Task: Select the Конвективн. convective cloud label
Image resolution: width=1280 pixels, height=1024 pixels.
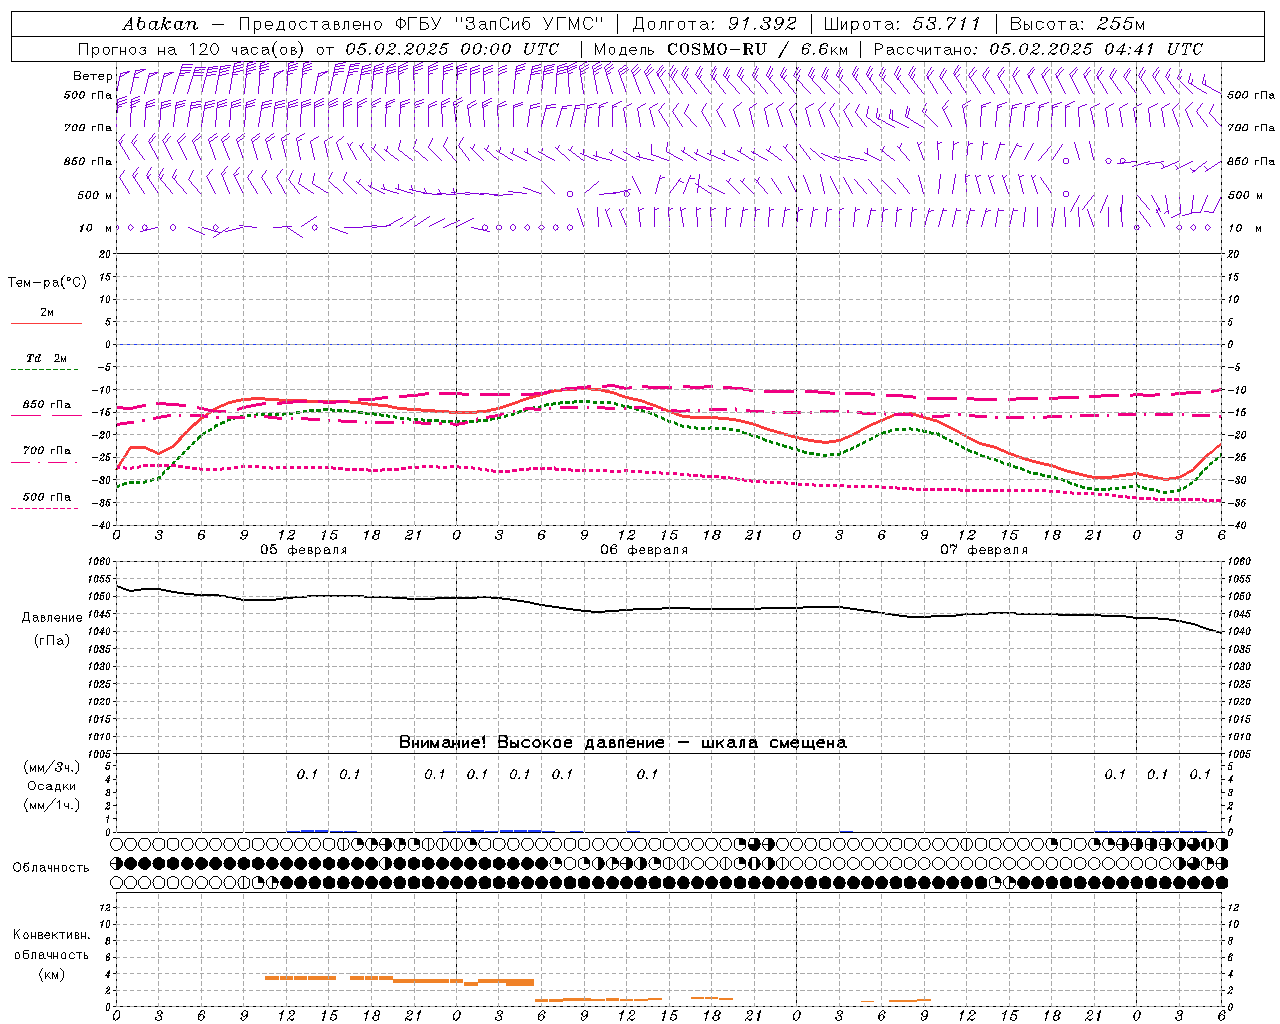Action: [x=51, y=935]
